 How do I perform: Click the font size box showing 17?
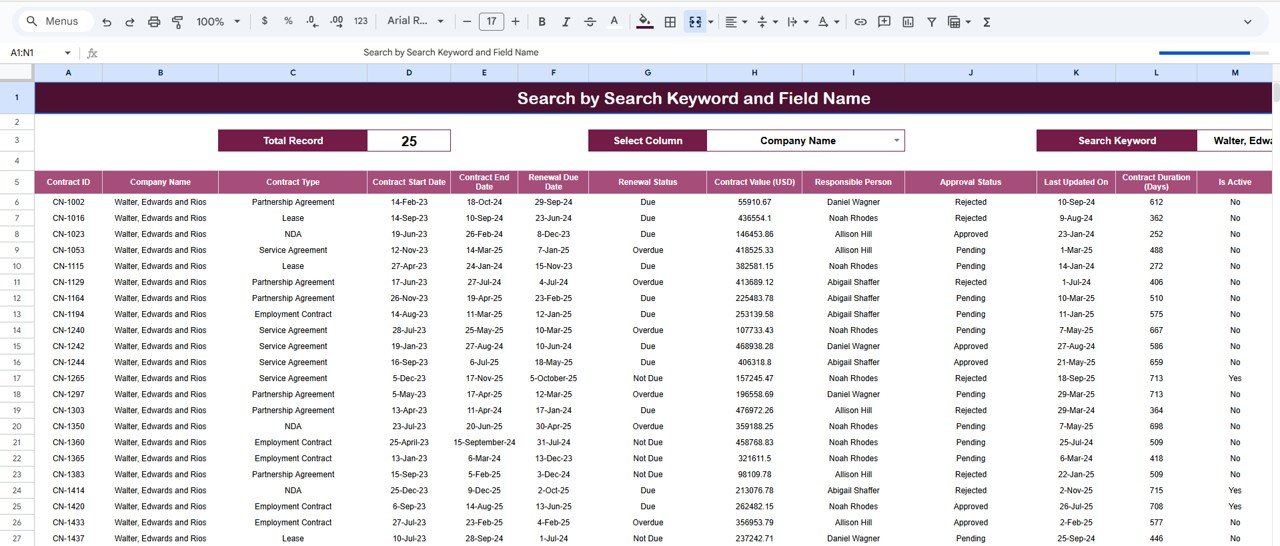pyautogui.click(x=491, y=21)
